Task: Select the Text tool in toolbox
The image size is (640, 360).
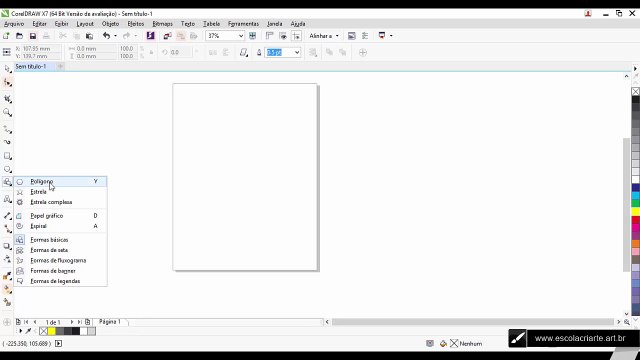Action: pyautogui.click(x=7, y=199)
